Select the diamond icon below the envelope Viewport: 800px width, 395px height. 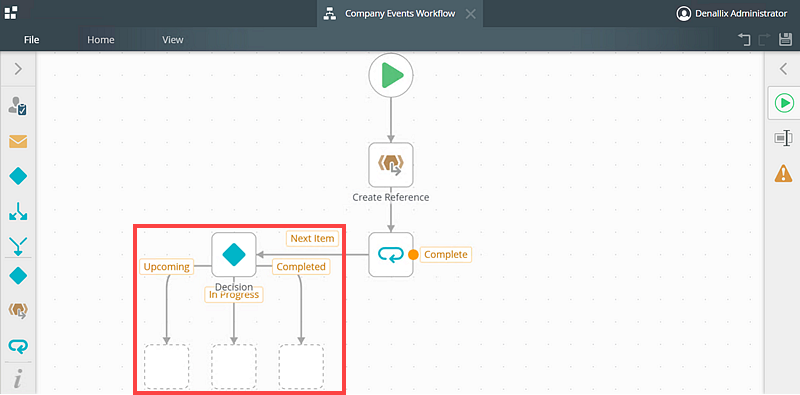click(18, 177)
